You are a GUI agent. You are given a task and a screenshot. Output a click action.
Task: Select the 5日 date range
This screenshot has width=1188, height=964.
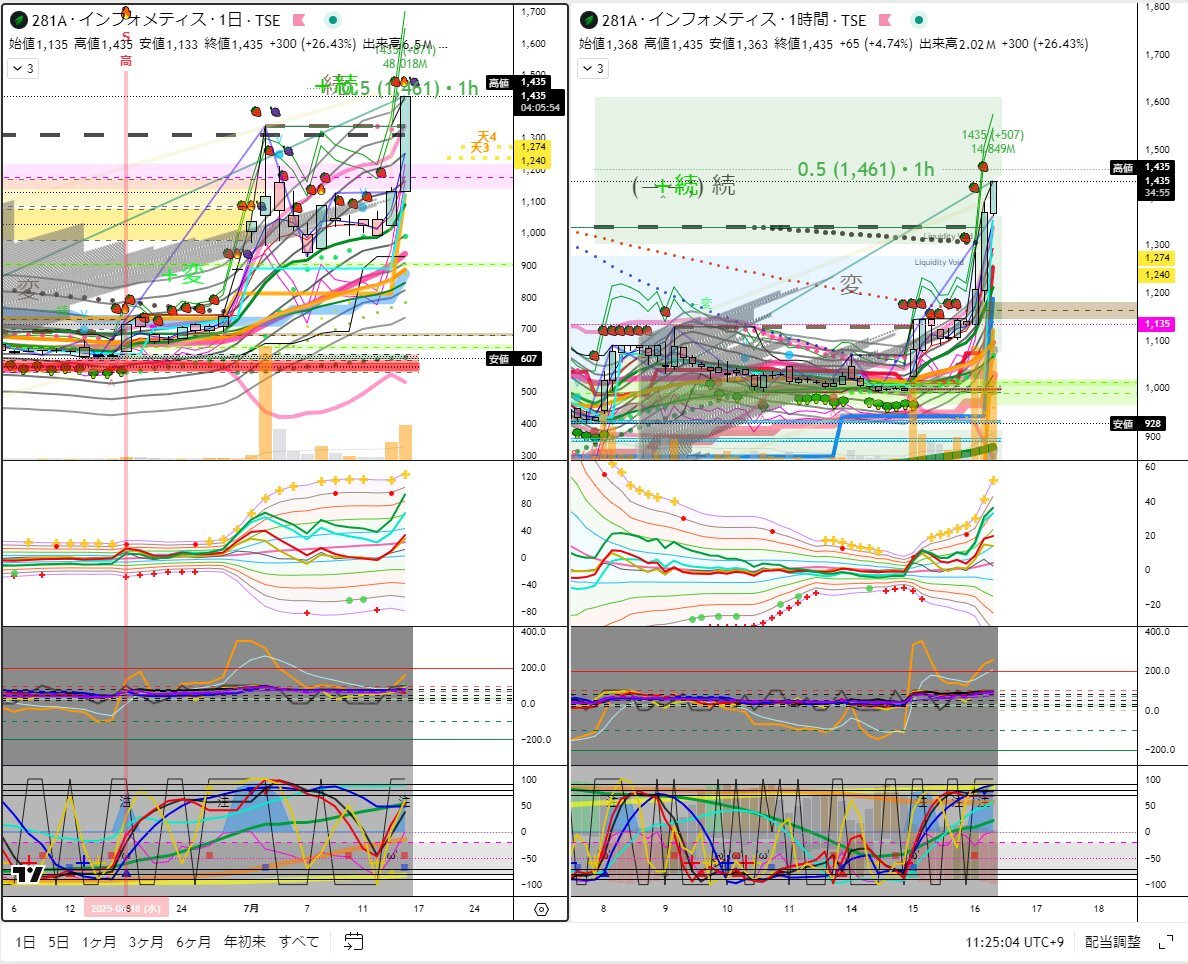[x=58, y=942]
